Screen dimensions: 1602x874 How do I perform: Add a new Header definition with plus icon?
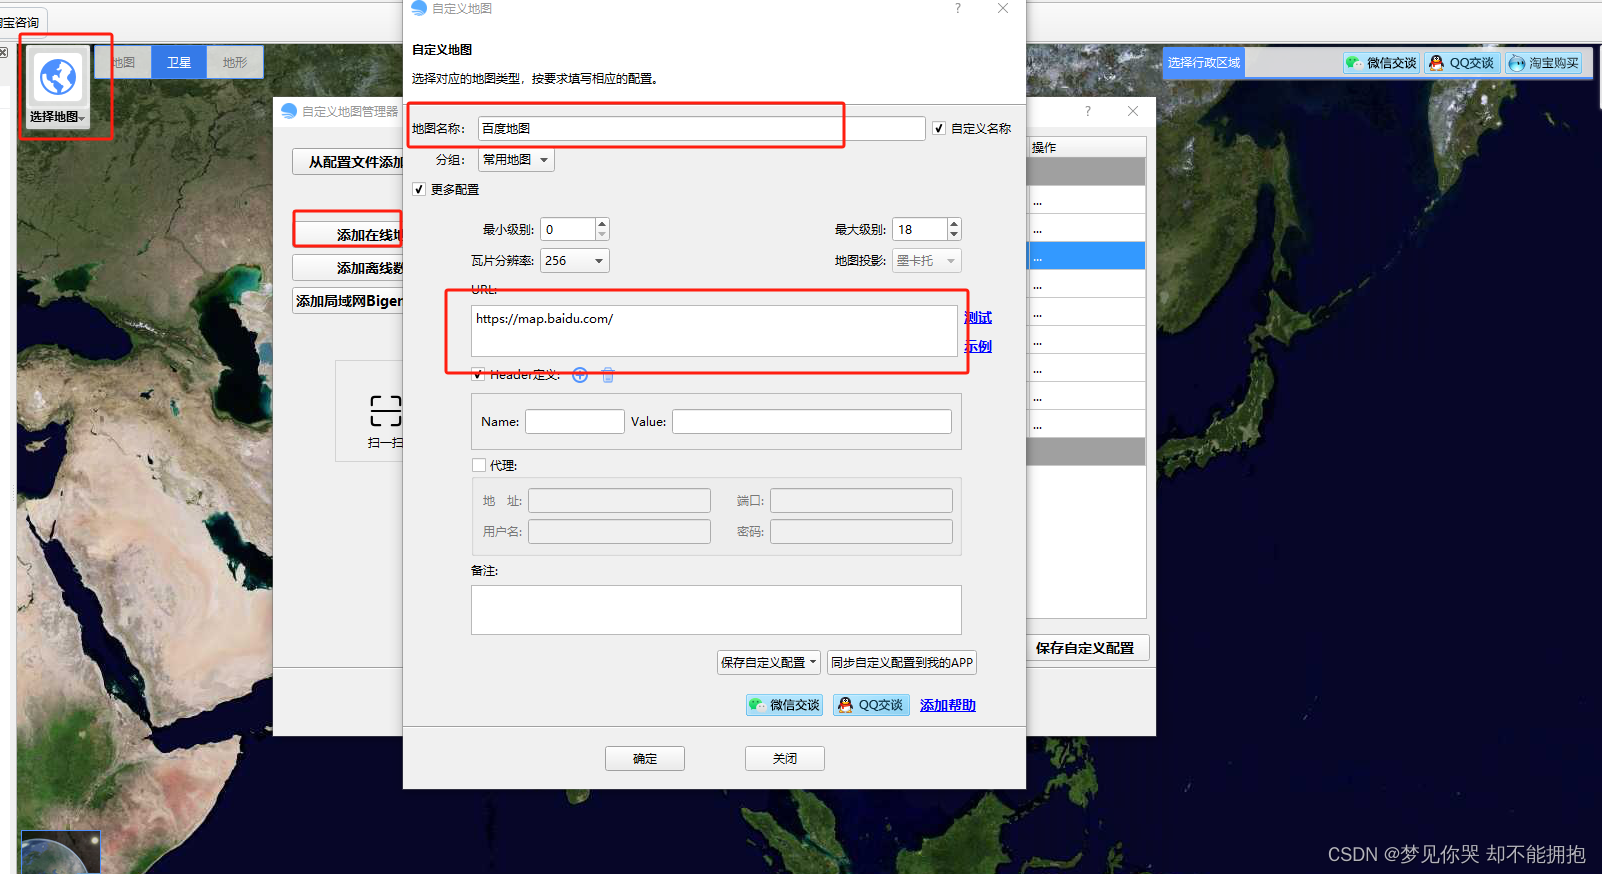click(x=580, y=375)
